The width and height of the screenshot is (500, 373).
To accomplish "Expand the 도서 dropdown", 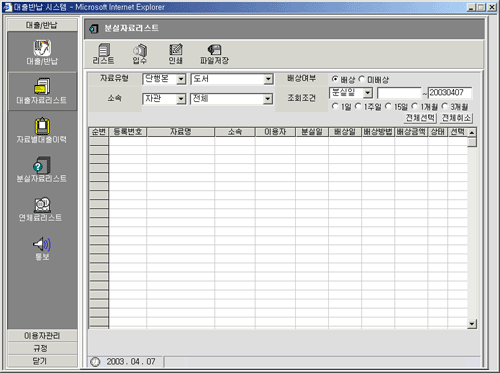I will 268,79.
